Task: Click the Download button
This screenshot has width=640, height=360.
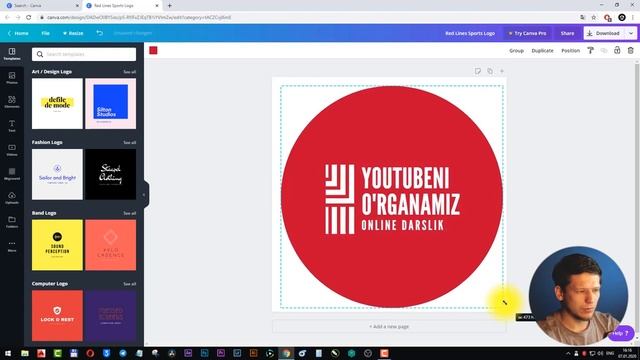Action: click(604, 33)
